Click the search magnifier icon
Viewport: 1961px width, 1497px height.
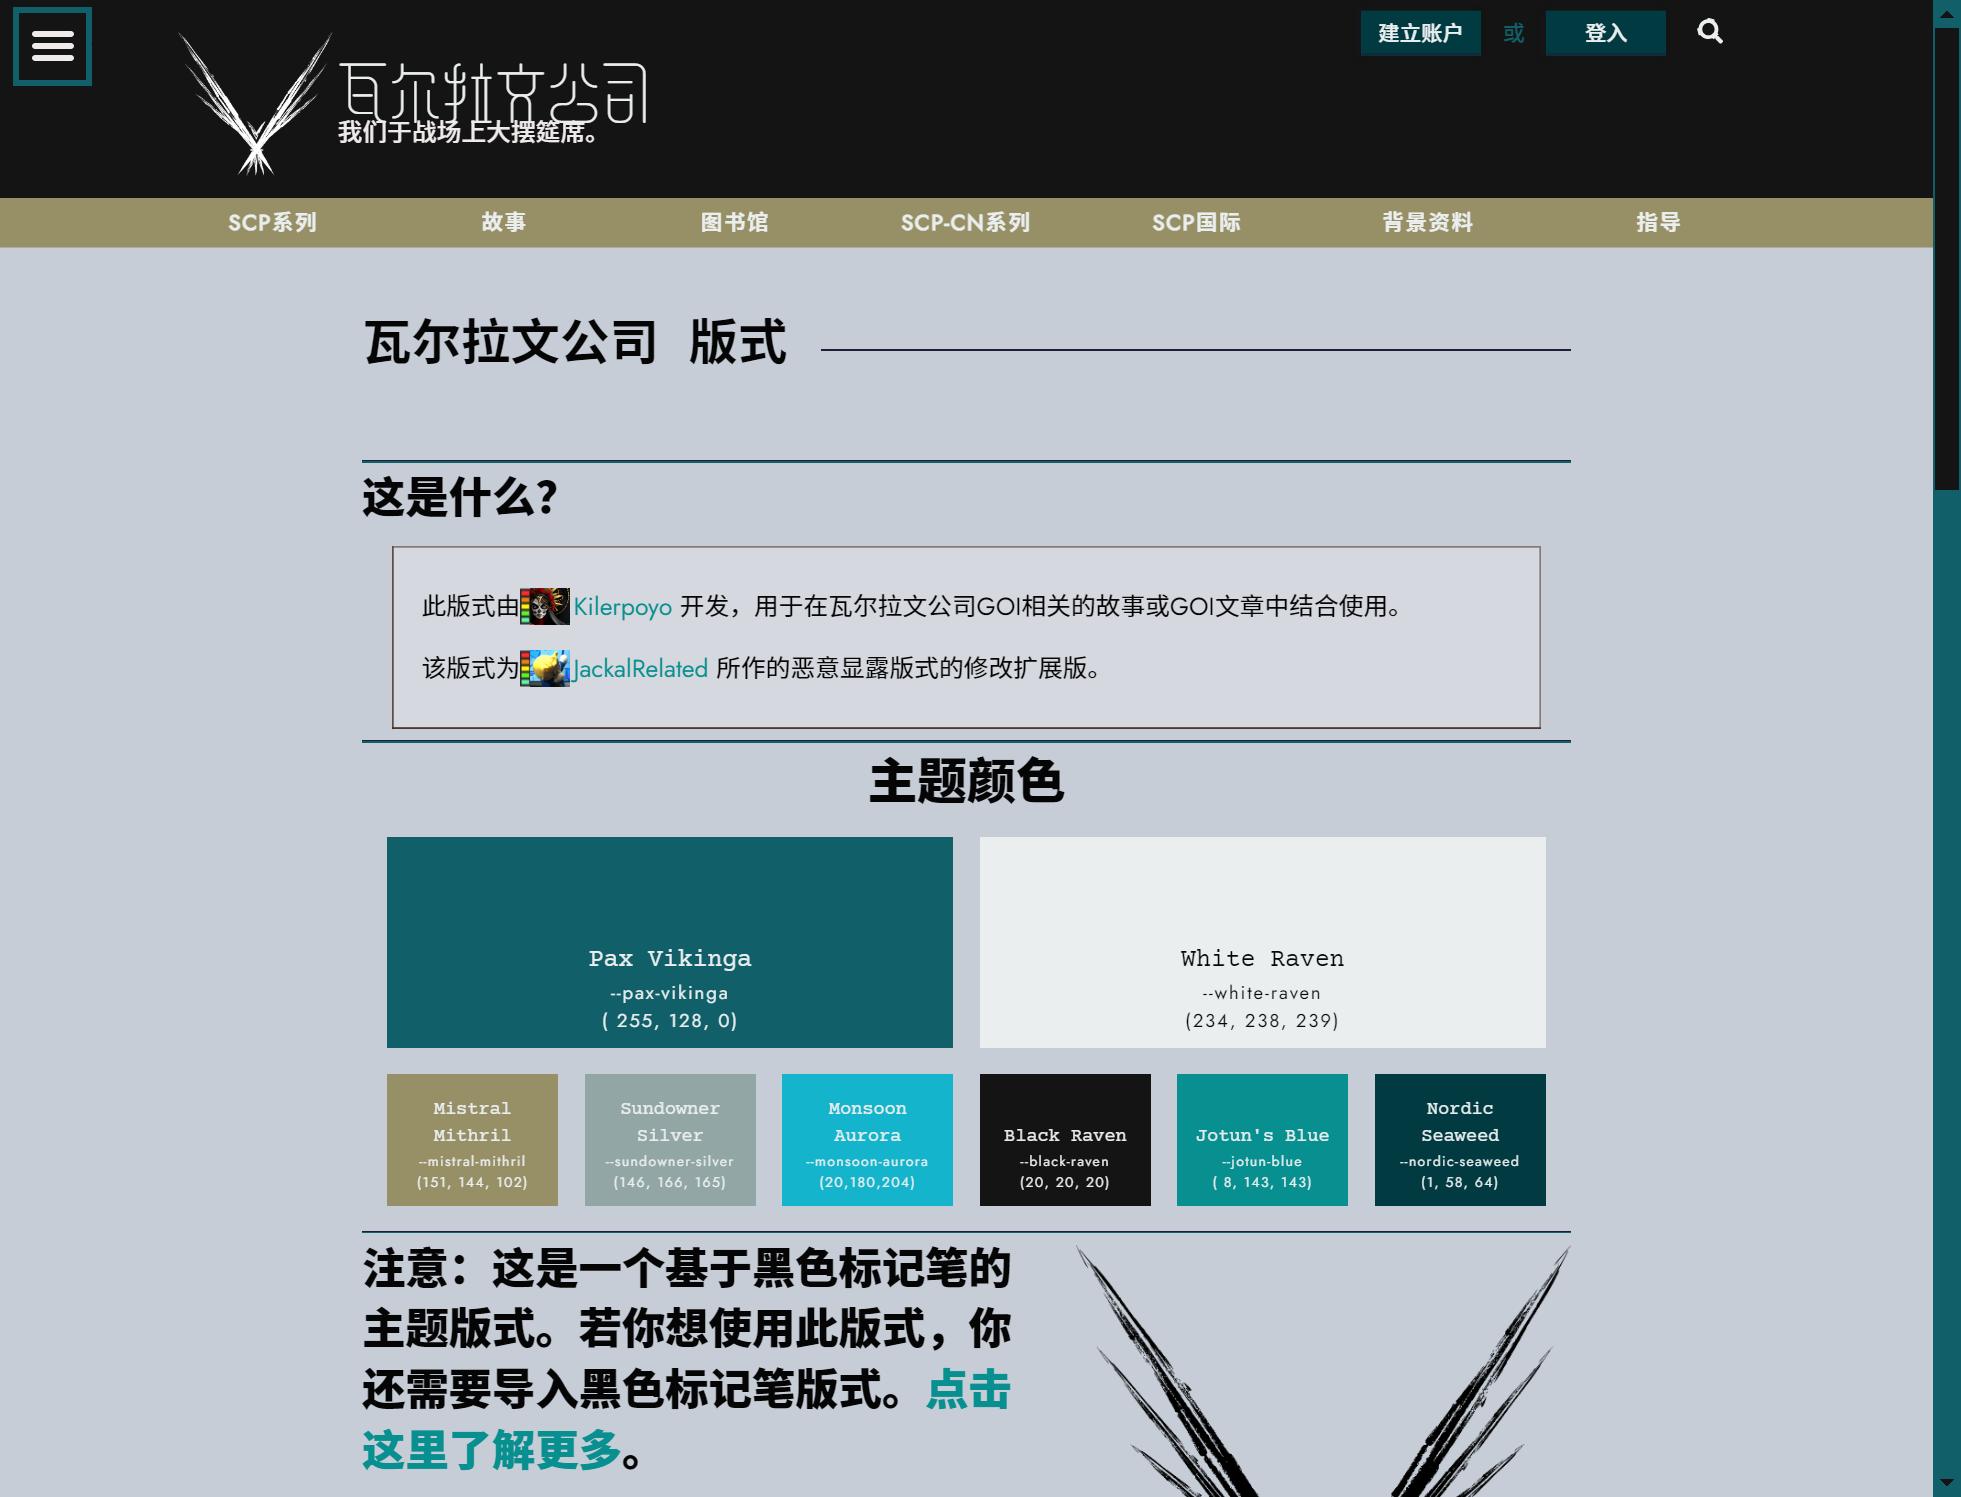coord(1710,32)
